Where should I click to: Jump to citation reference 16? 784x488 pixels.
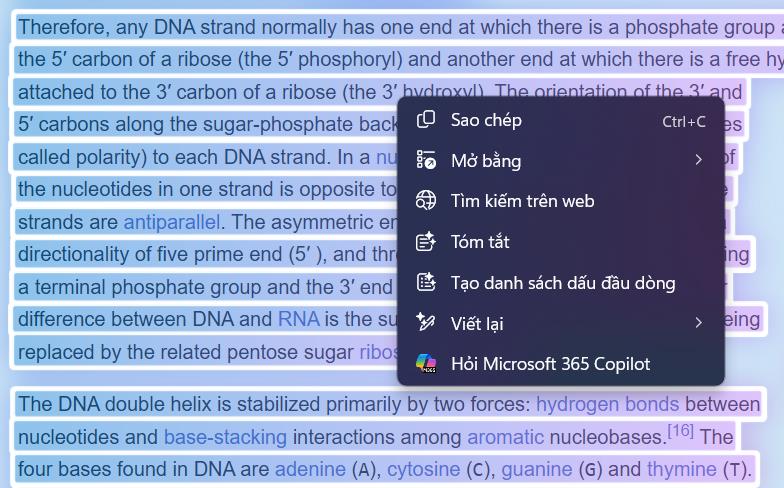680,431
